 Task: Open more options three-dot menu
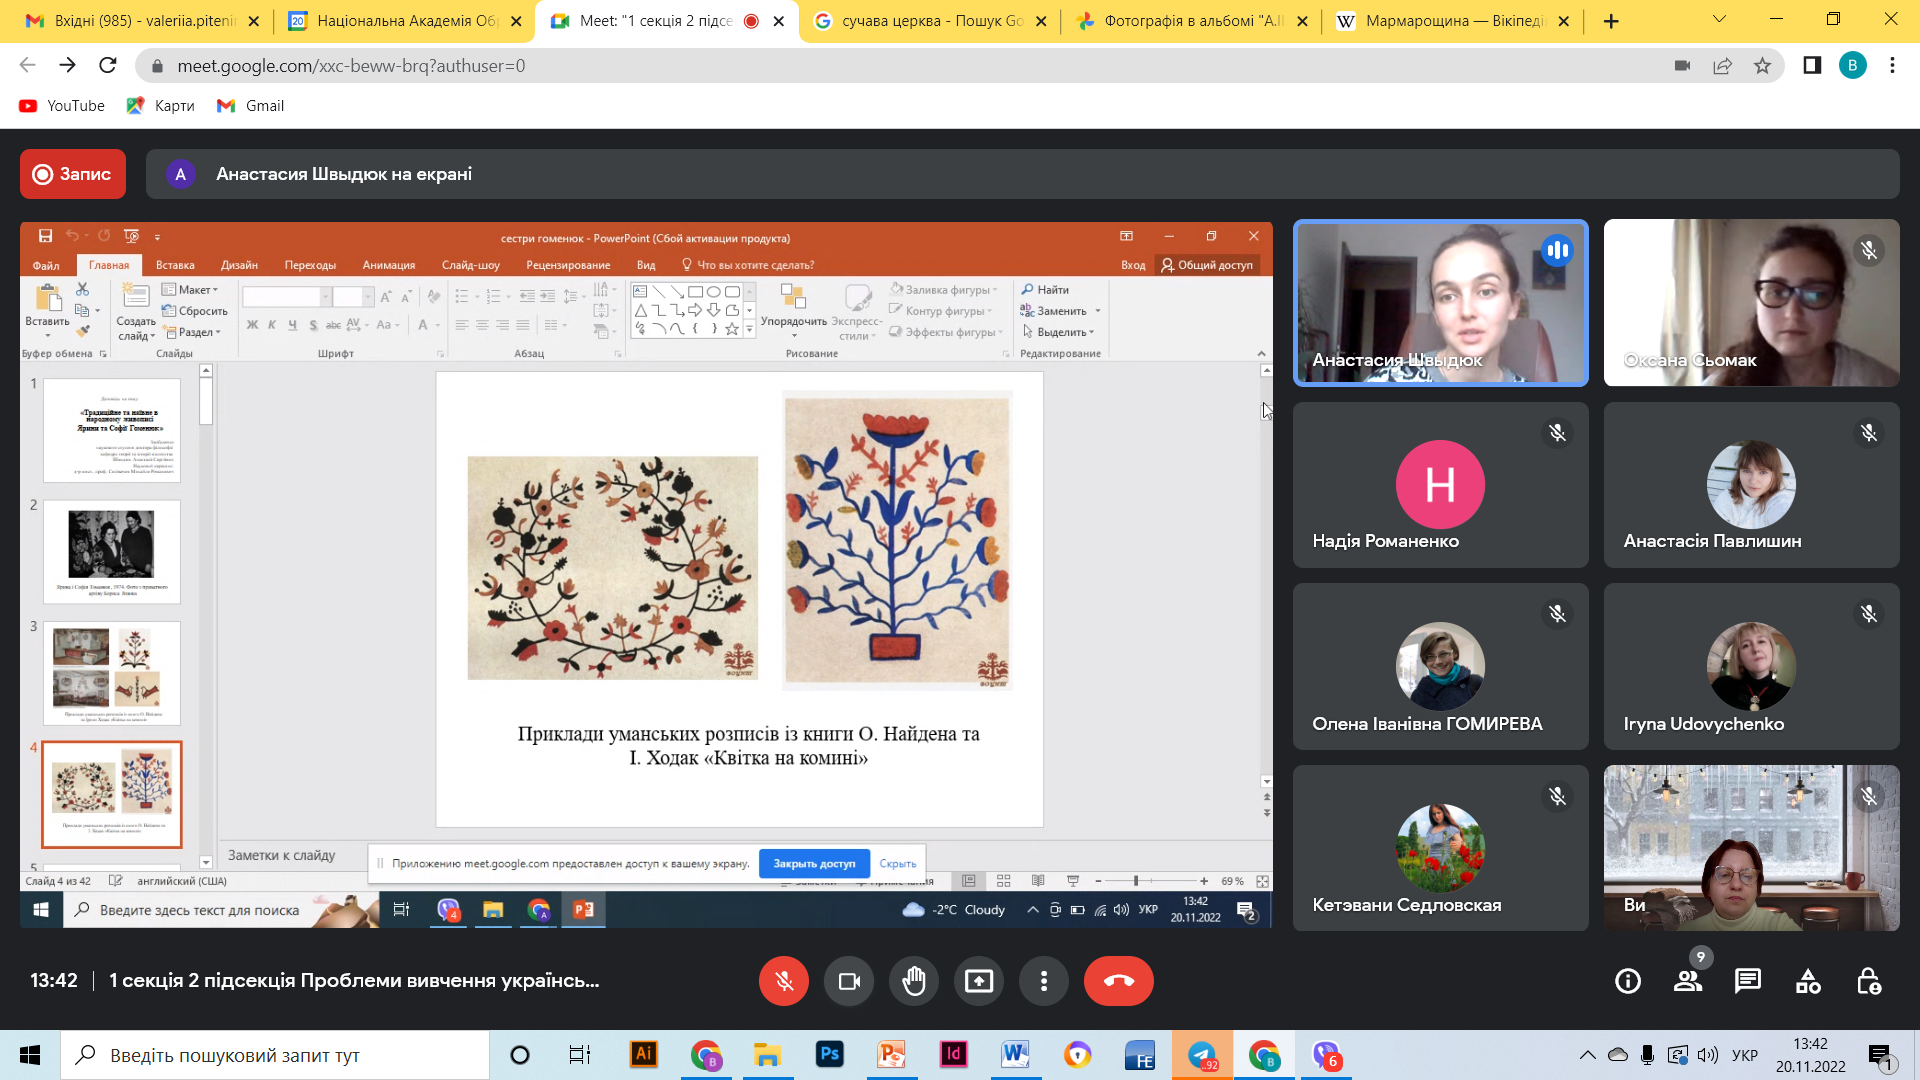(1044, 981)
